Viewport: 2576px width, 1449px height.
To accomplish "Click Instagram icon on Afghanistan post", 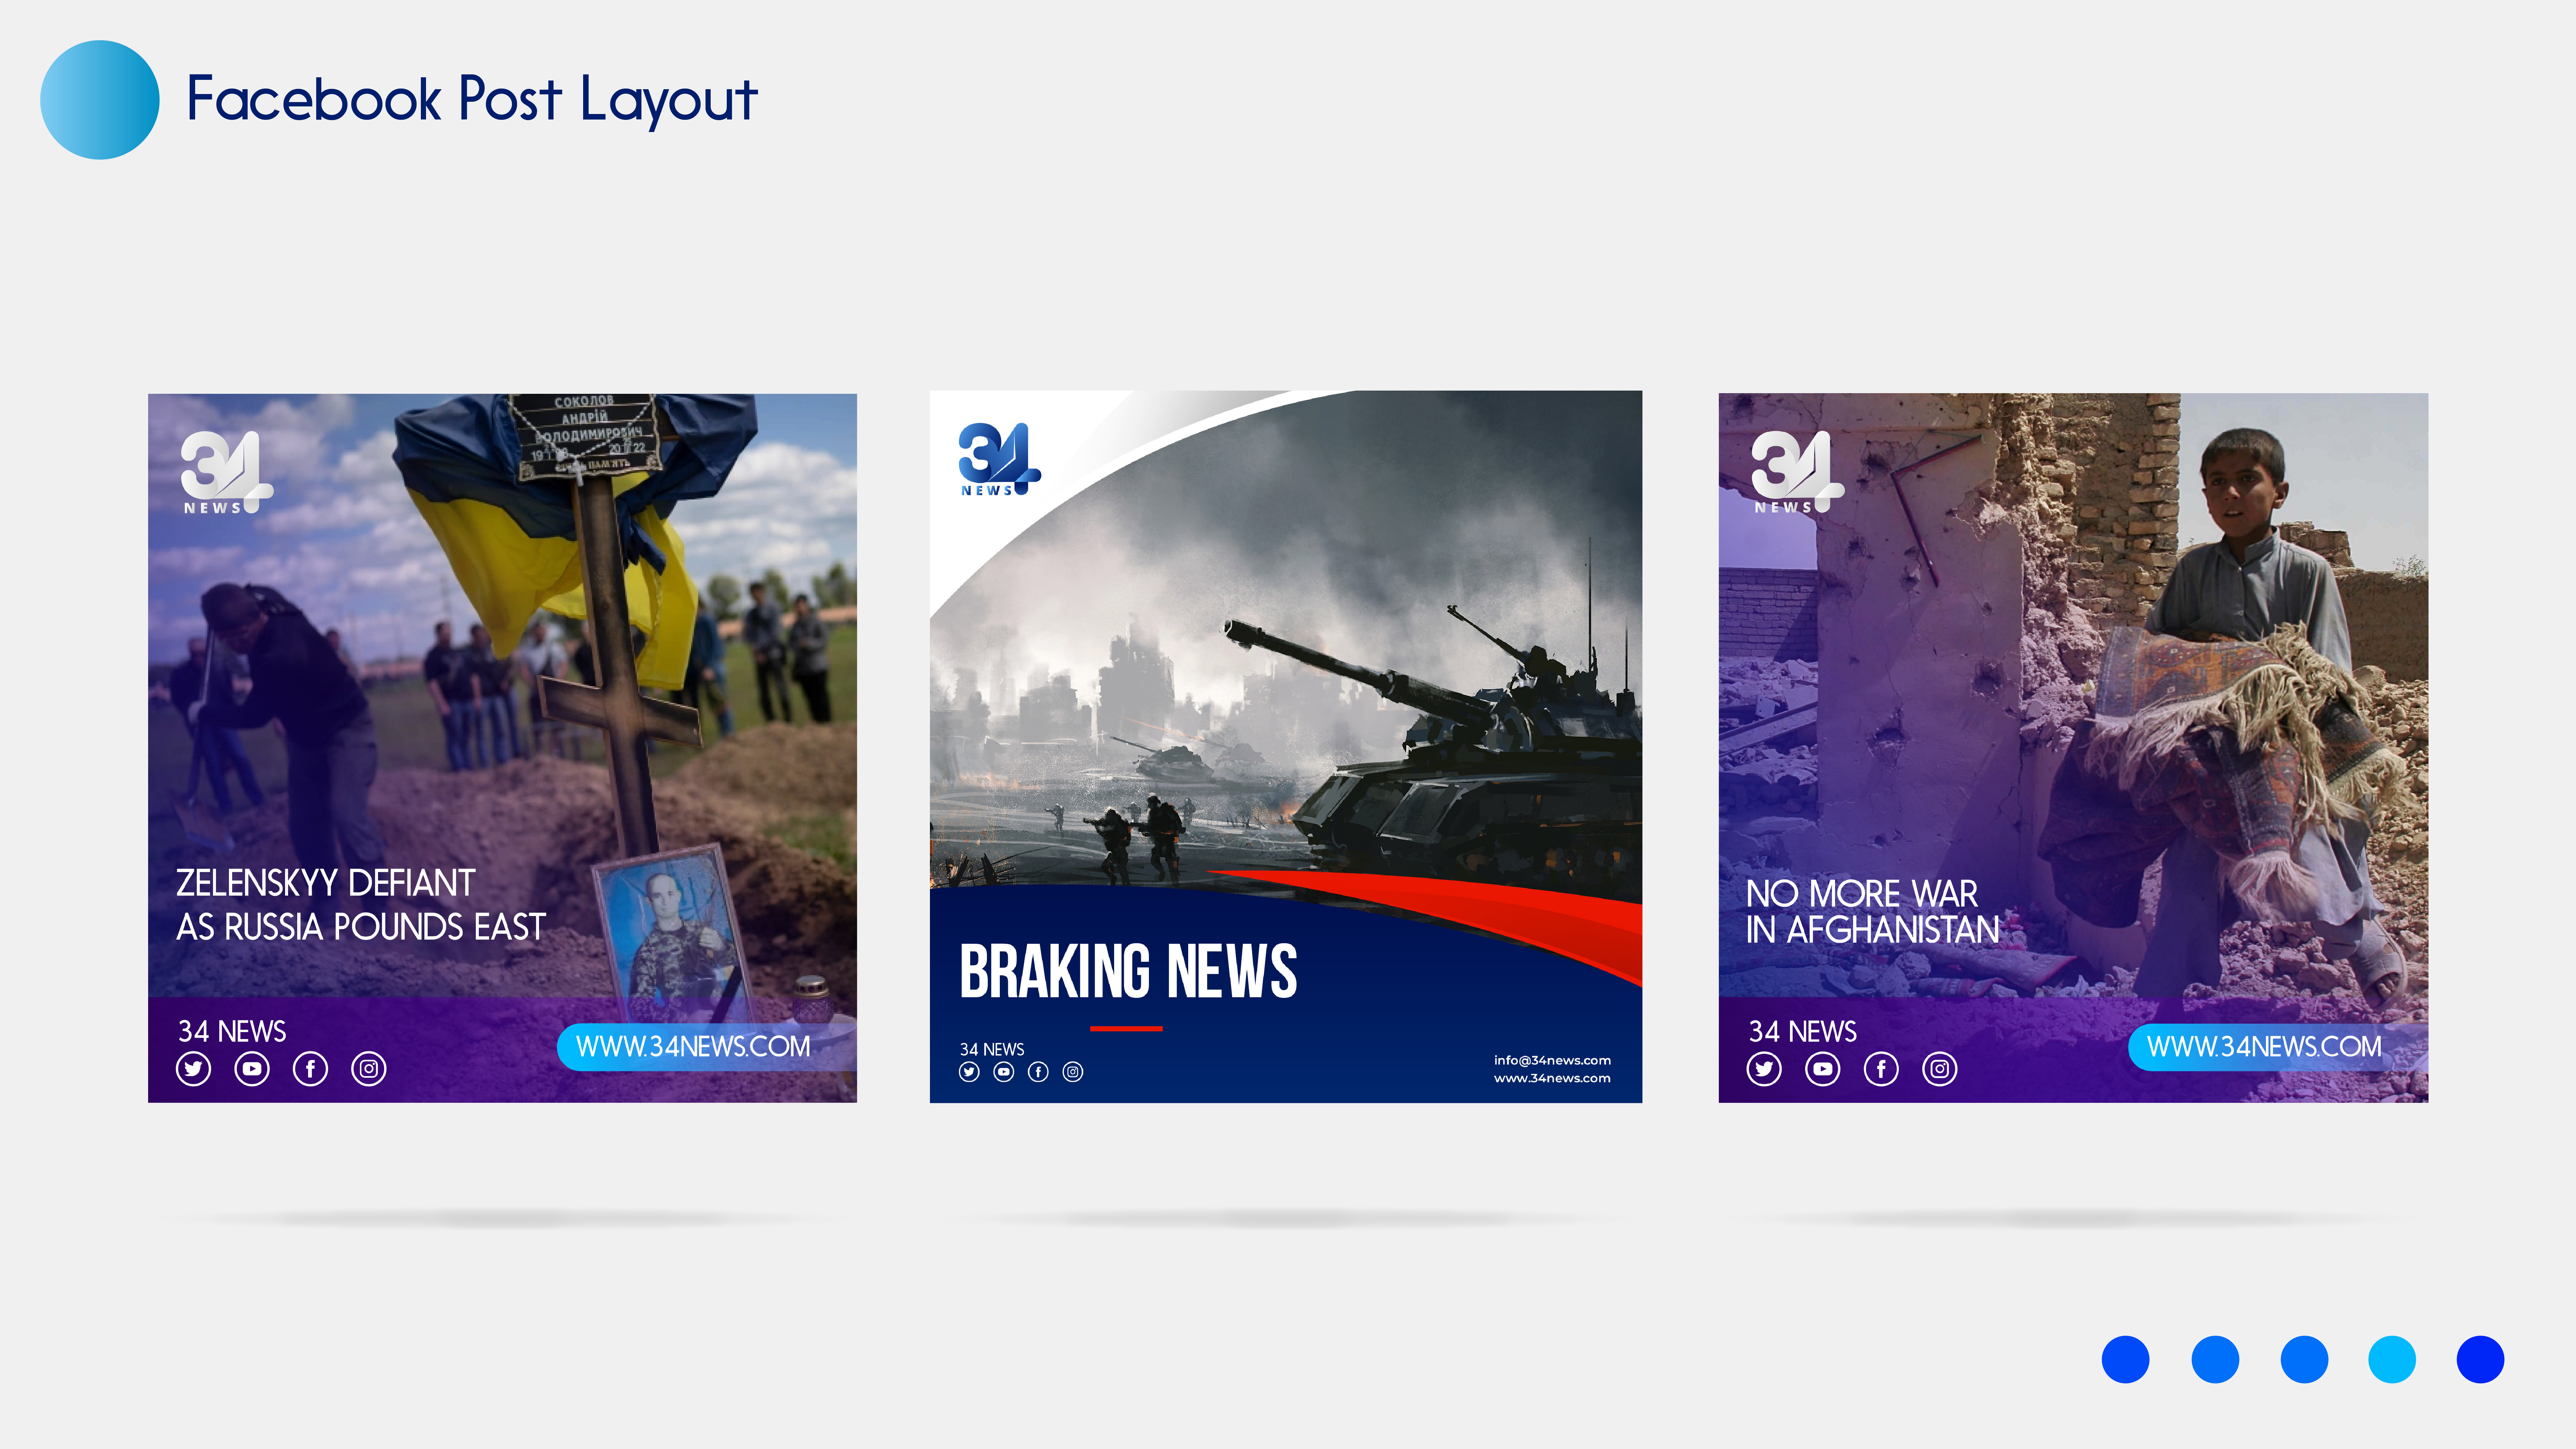I will click(1940, 1069).
